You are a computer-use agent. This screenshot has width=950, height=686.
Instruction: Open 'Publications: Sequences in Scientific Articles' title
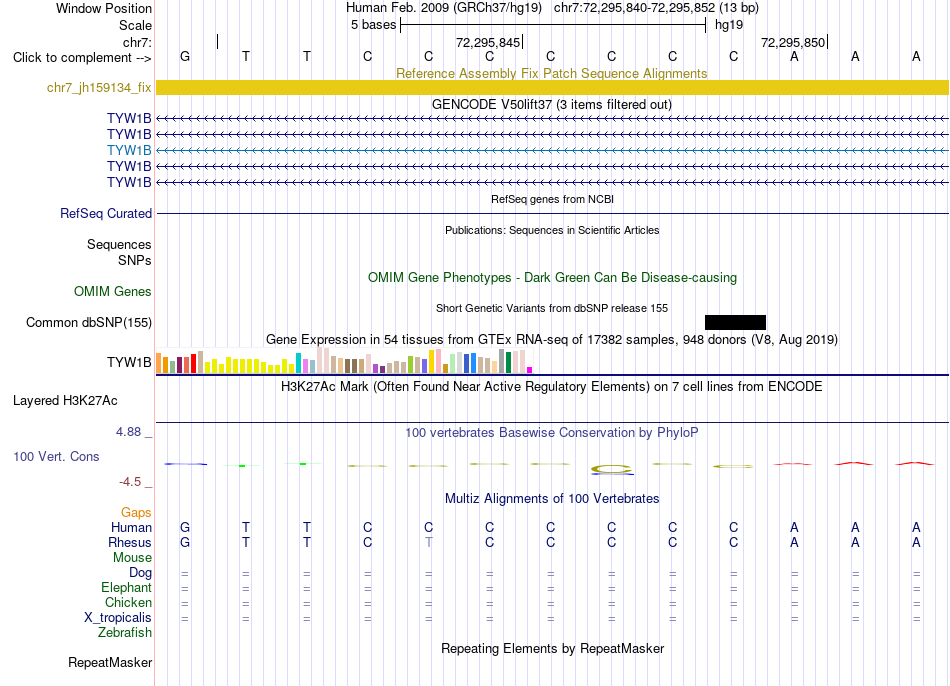pos(552,230)
